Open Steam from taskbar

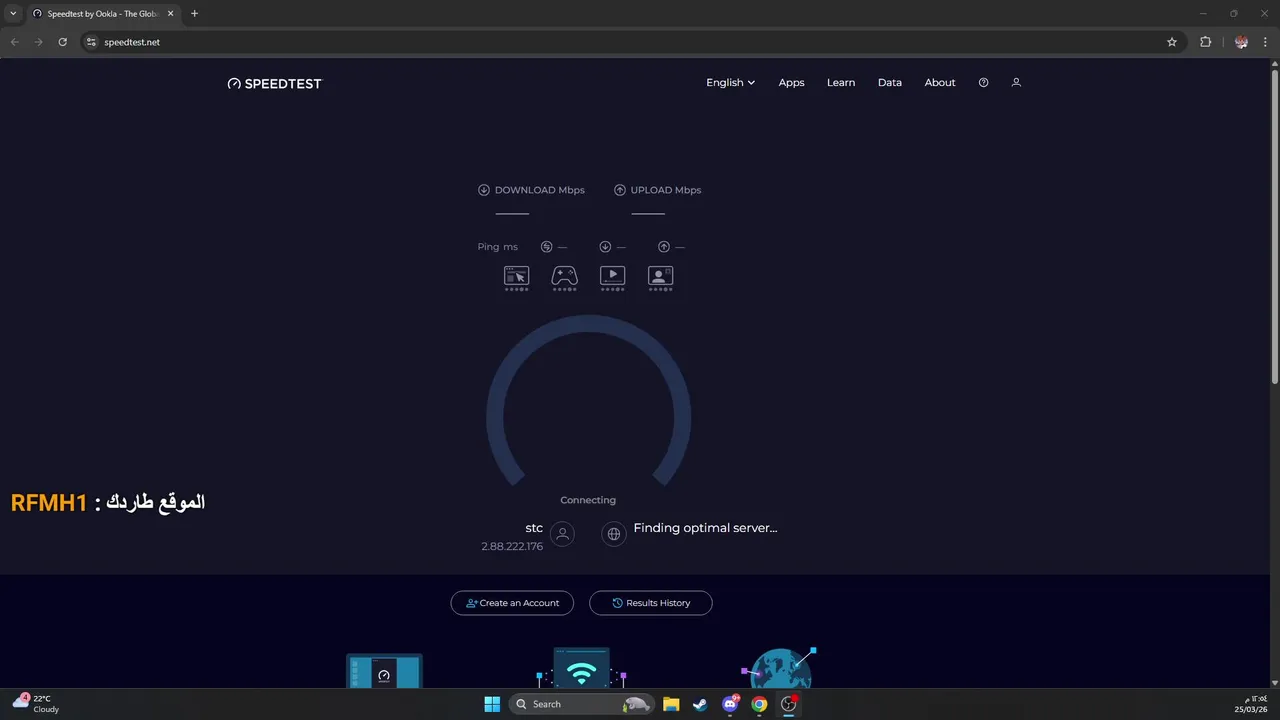click(700, 704)
